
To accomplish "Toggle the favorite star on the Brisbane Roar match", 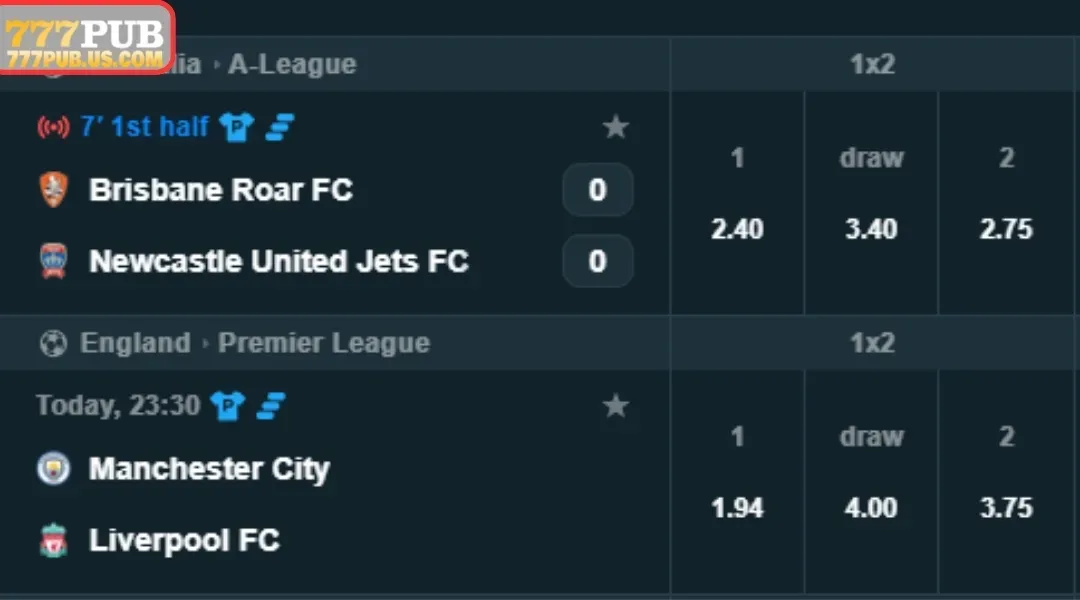I will click(616, 126).
